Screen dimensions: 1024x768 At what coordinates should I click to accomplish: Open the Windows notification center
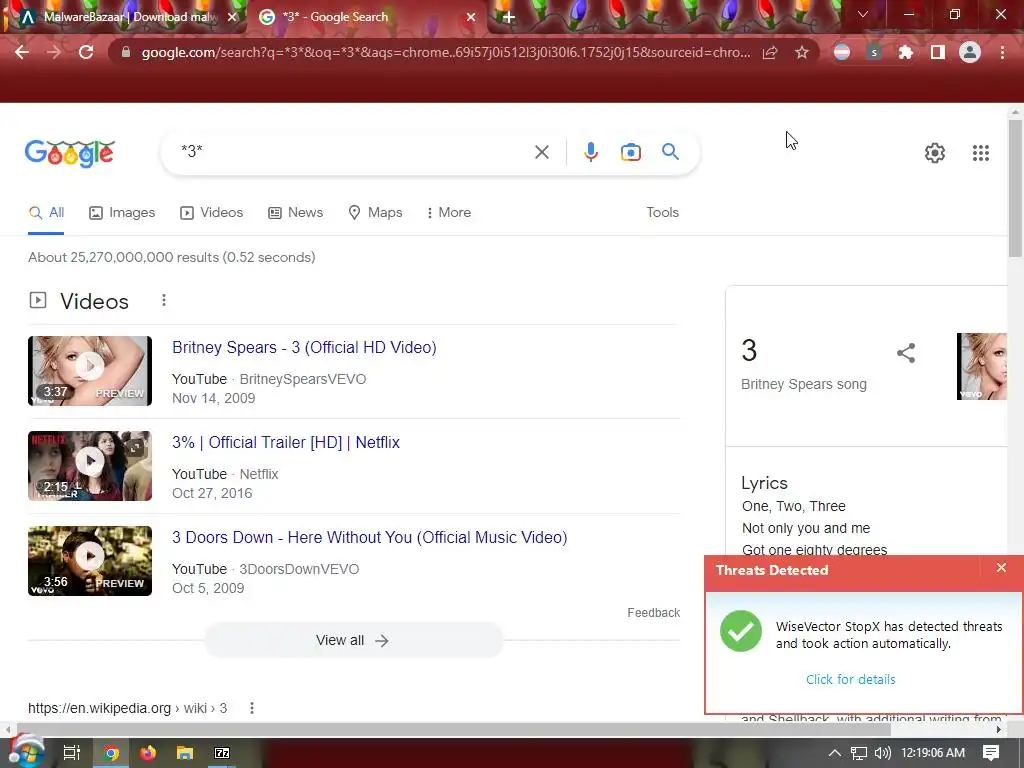(x=991, y=753)
